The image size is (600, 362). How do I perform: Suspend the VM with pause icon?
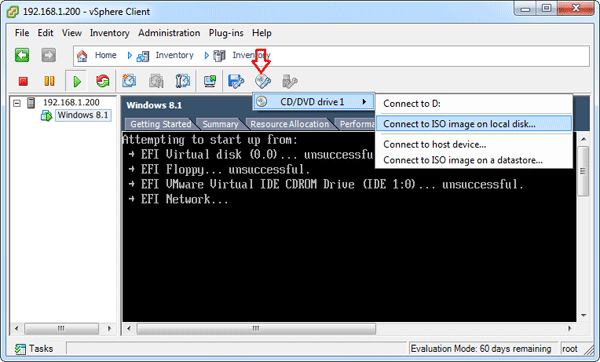click(x=49, y=81)
